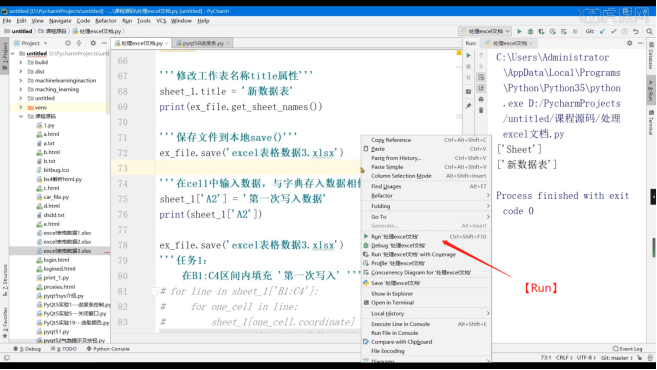This screenshot has width=657, height=370.
Task: Rerun the program from the Run panel
Action: pos(469,55)
